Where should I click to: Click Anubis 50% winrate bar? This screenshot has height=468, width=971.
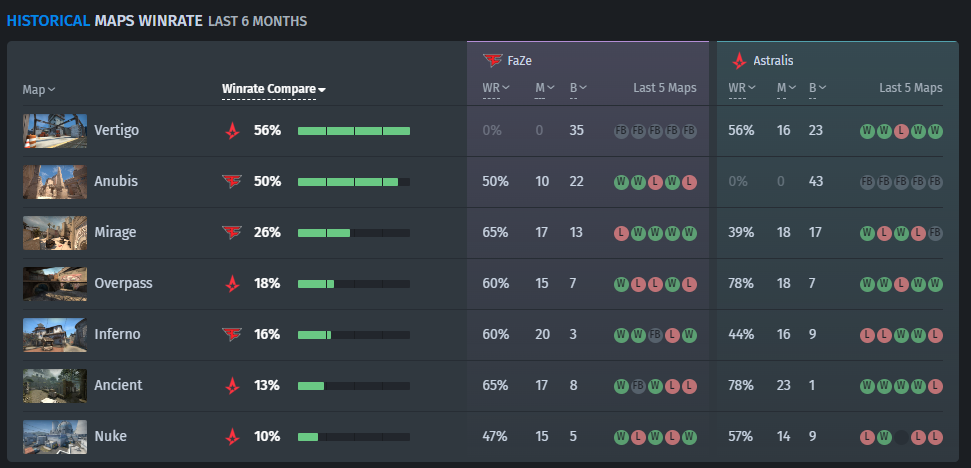(x=354, y=182)
